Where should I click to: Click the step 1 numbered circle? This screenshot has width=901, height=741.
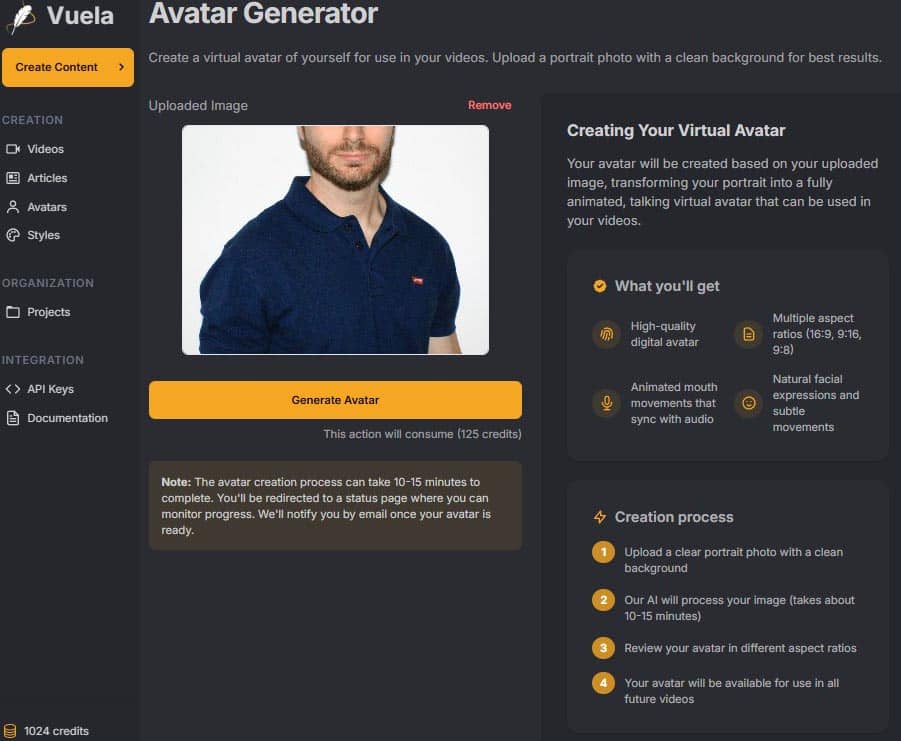point(603,552)
